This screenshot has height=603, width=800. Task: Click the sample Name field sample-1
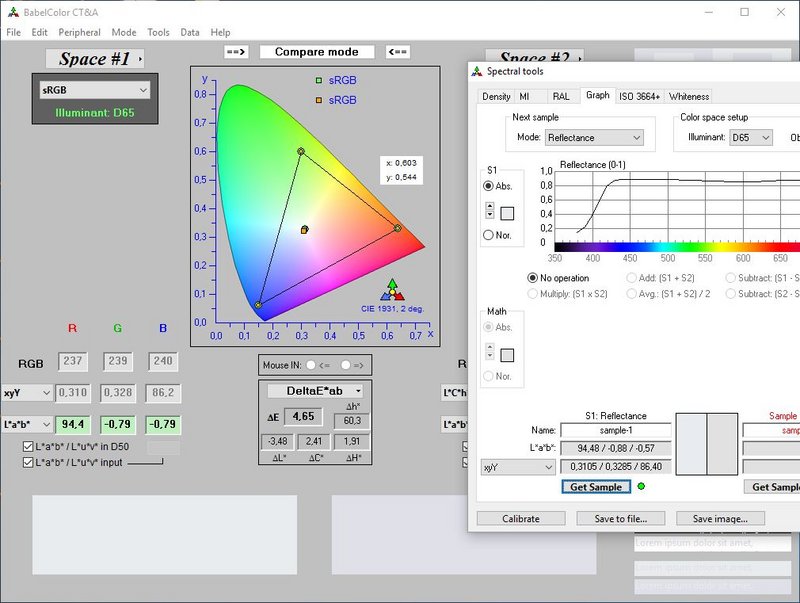tap(616, 430)
